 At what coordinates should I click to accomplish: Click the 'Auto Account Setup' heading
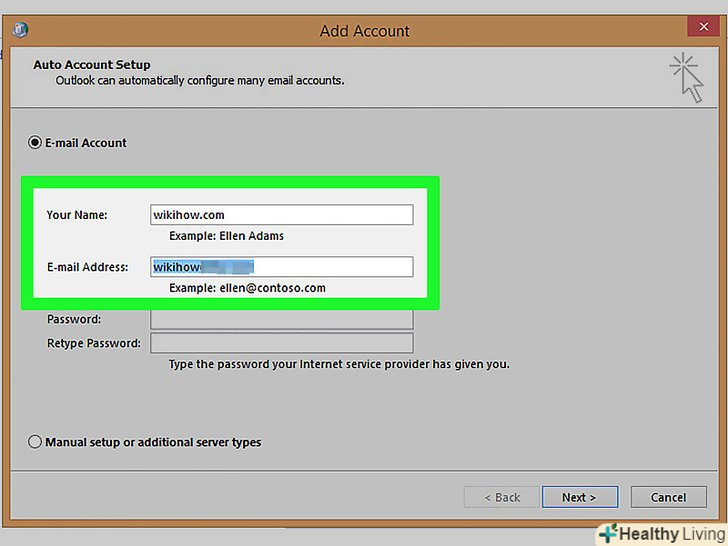pos(91,65)
